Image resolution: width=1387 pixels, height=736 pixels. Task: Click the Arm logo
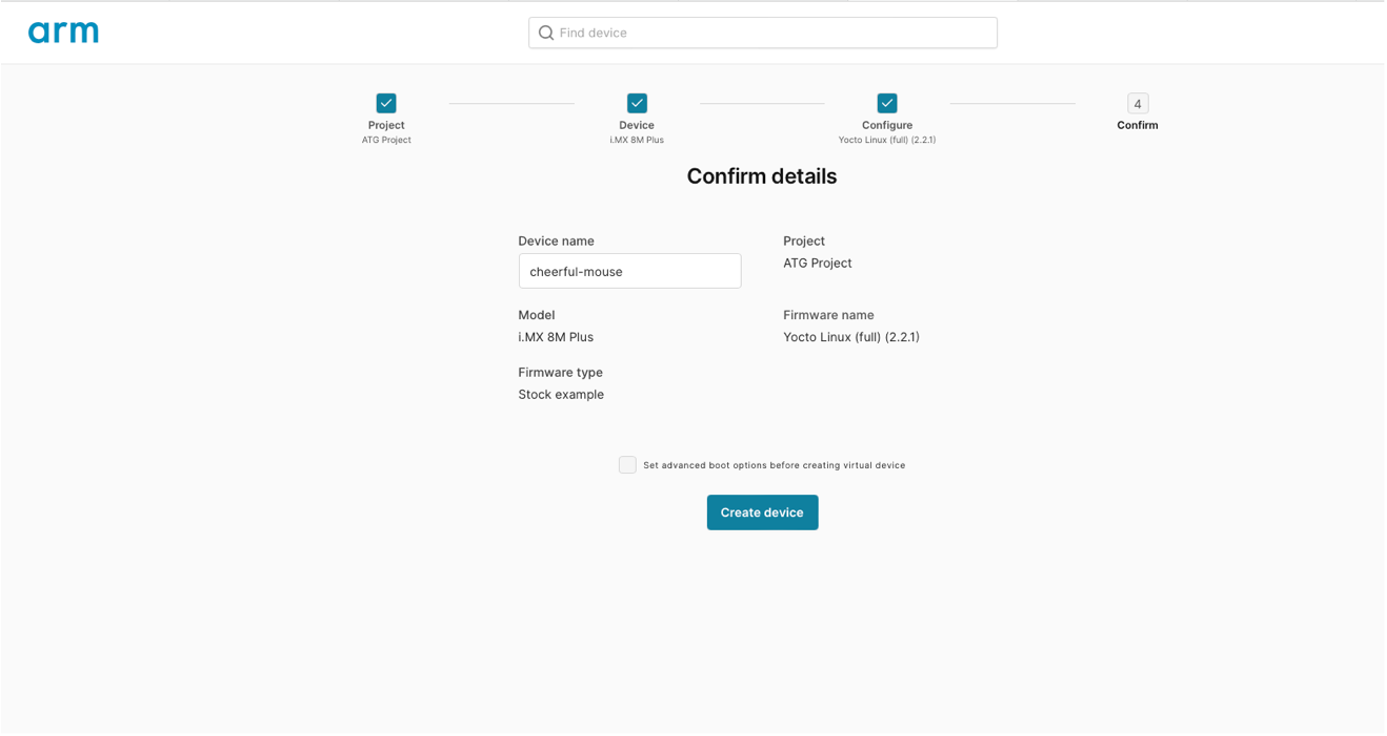coord(63,32)
